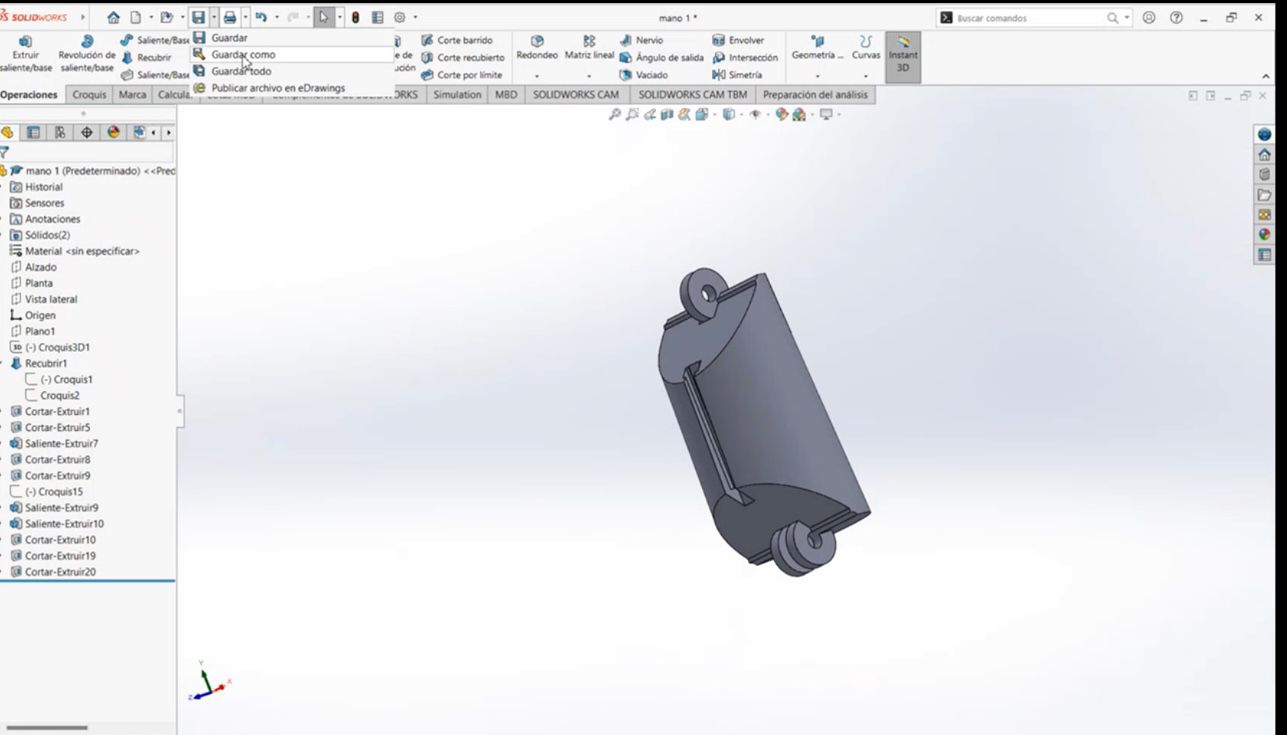Image resolution: width=1287 pixels, height=735 pixels.
Task: Select the Vaciado shell tool
Action: click(x=643, y=75)
